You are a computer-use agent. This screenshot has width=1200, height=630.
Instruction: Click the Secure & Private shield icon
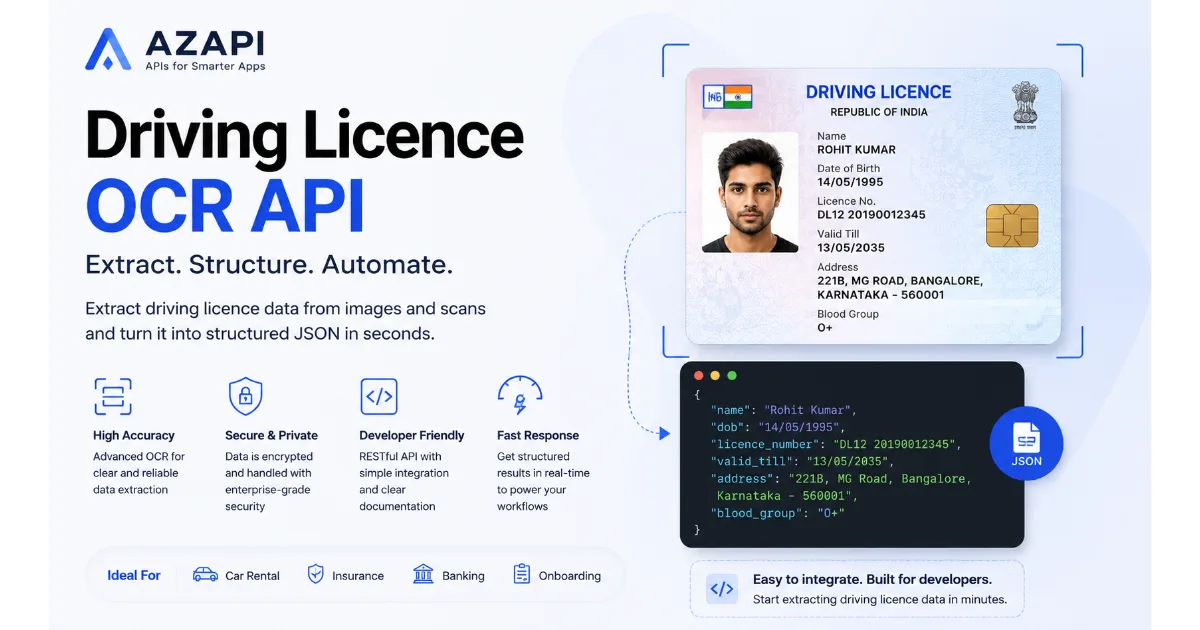[245, 396]
